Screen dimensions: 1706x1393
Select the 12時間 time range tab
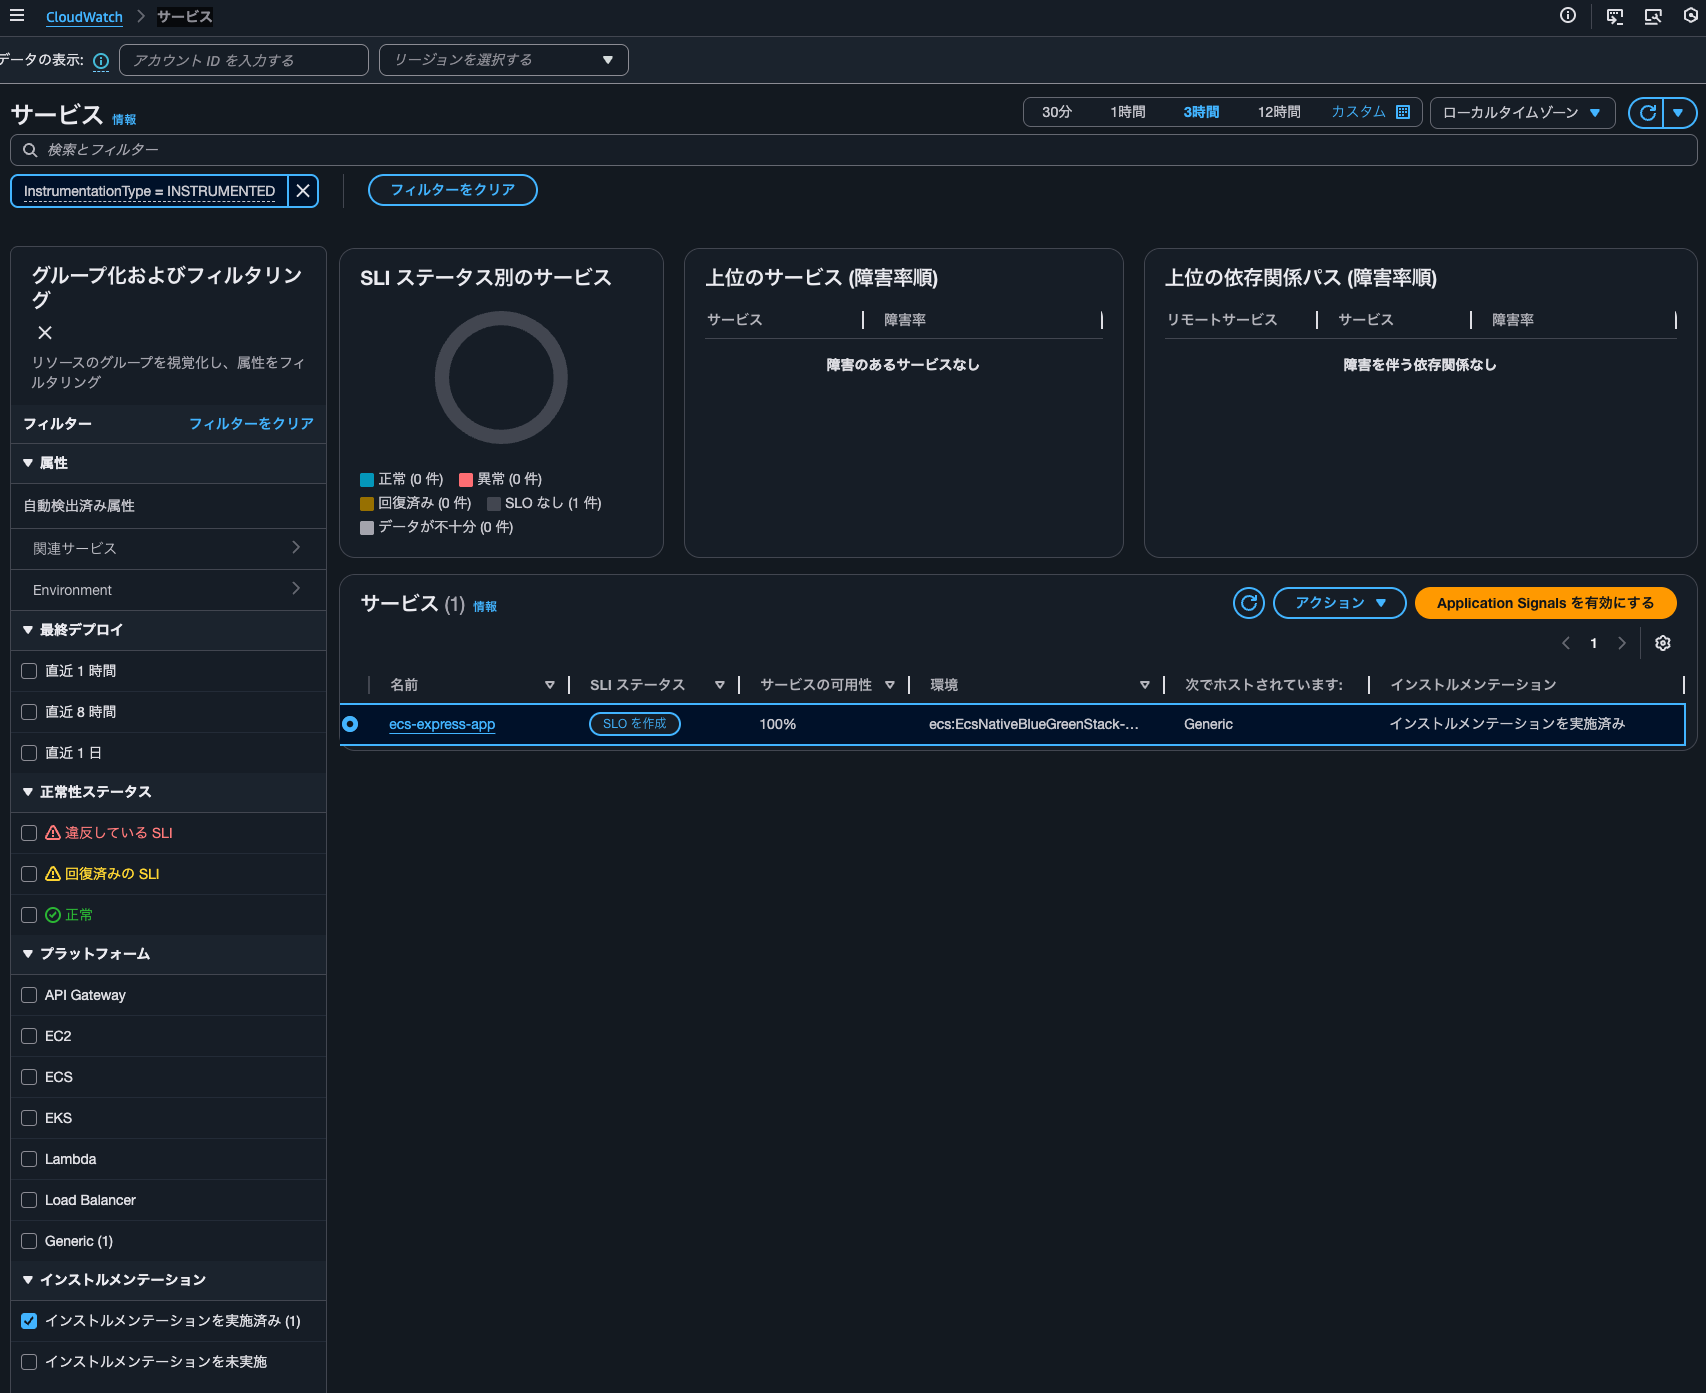point(1278,111)
